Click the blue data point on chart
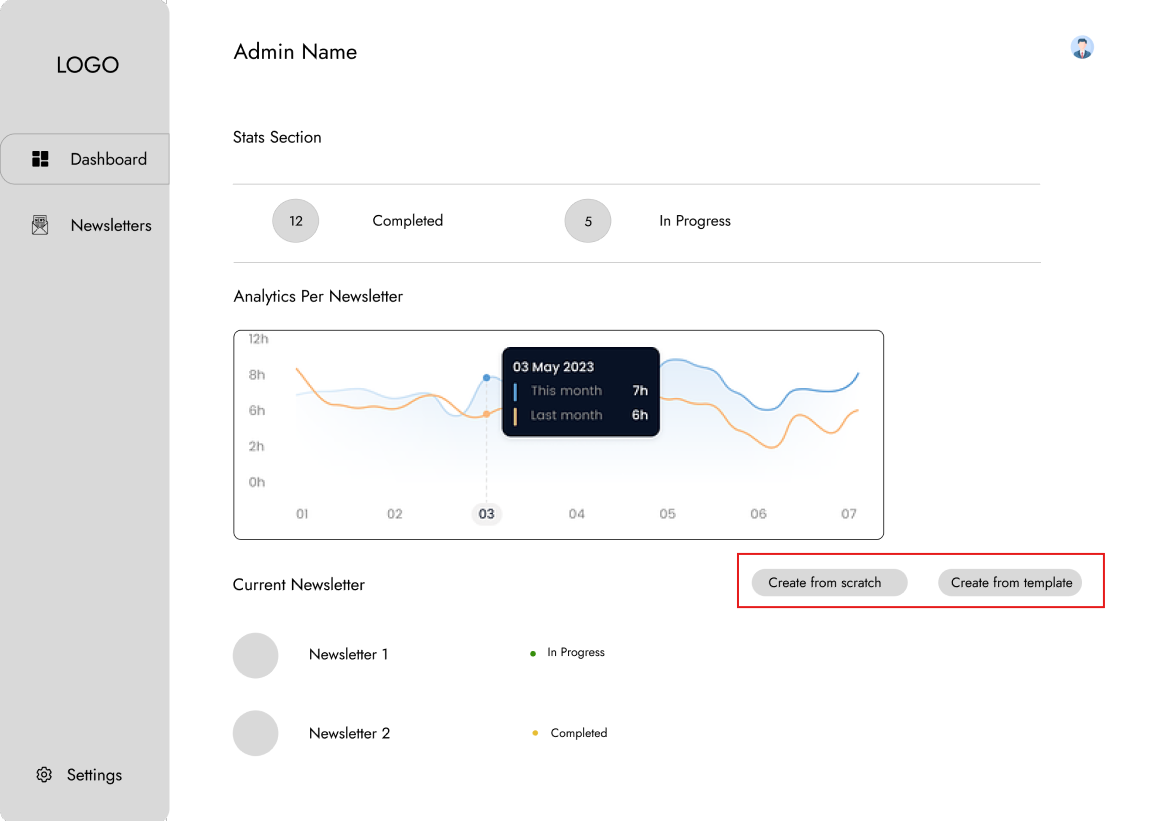This screenshot has height=821, width=1153. pos(486,378)
